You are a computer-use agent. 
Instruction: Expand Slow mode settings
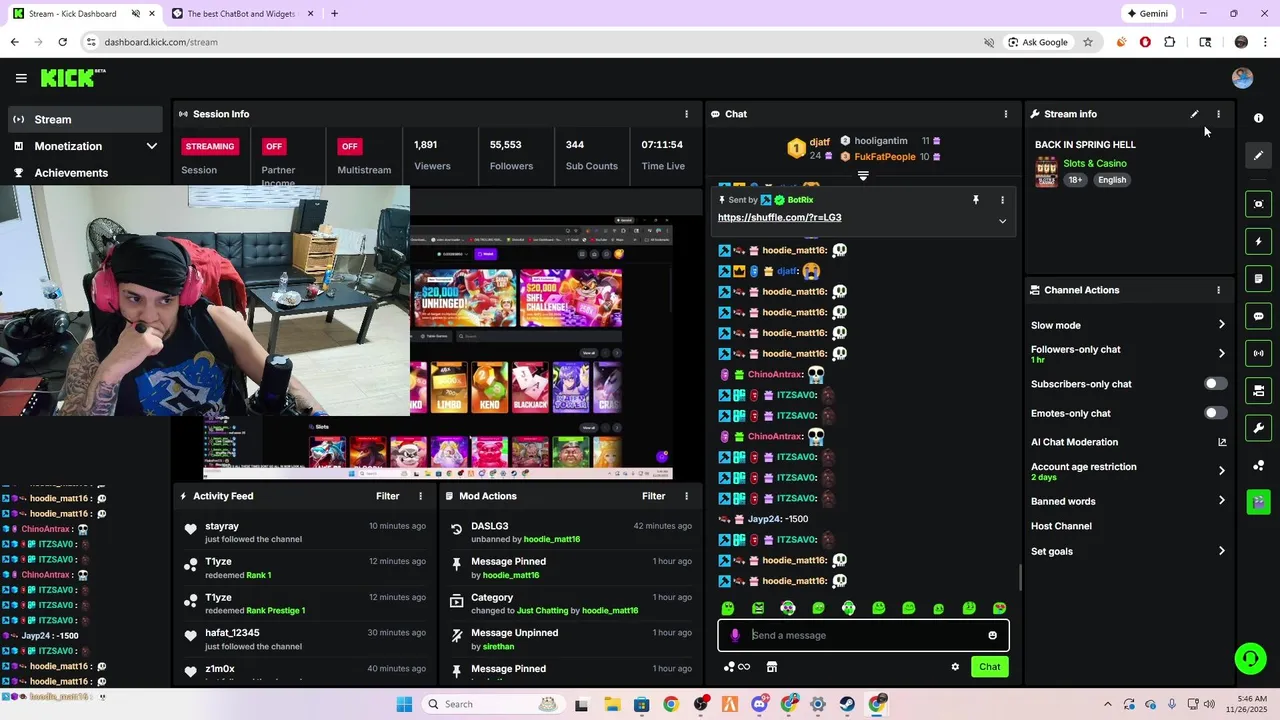1221,325
